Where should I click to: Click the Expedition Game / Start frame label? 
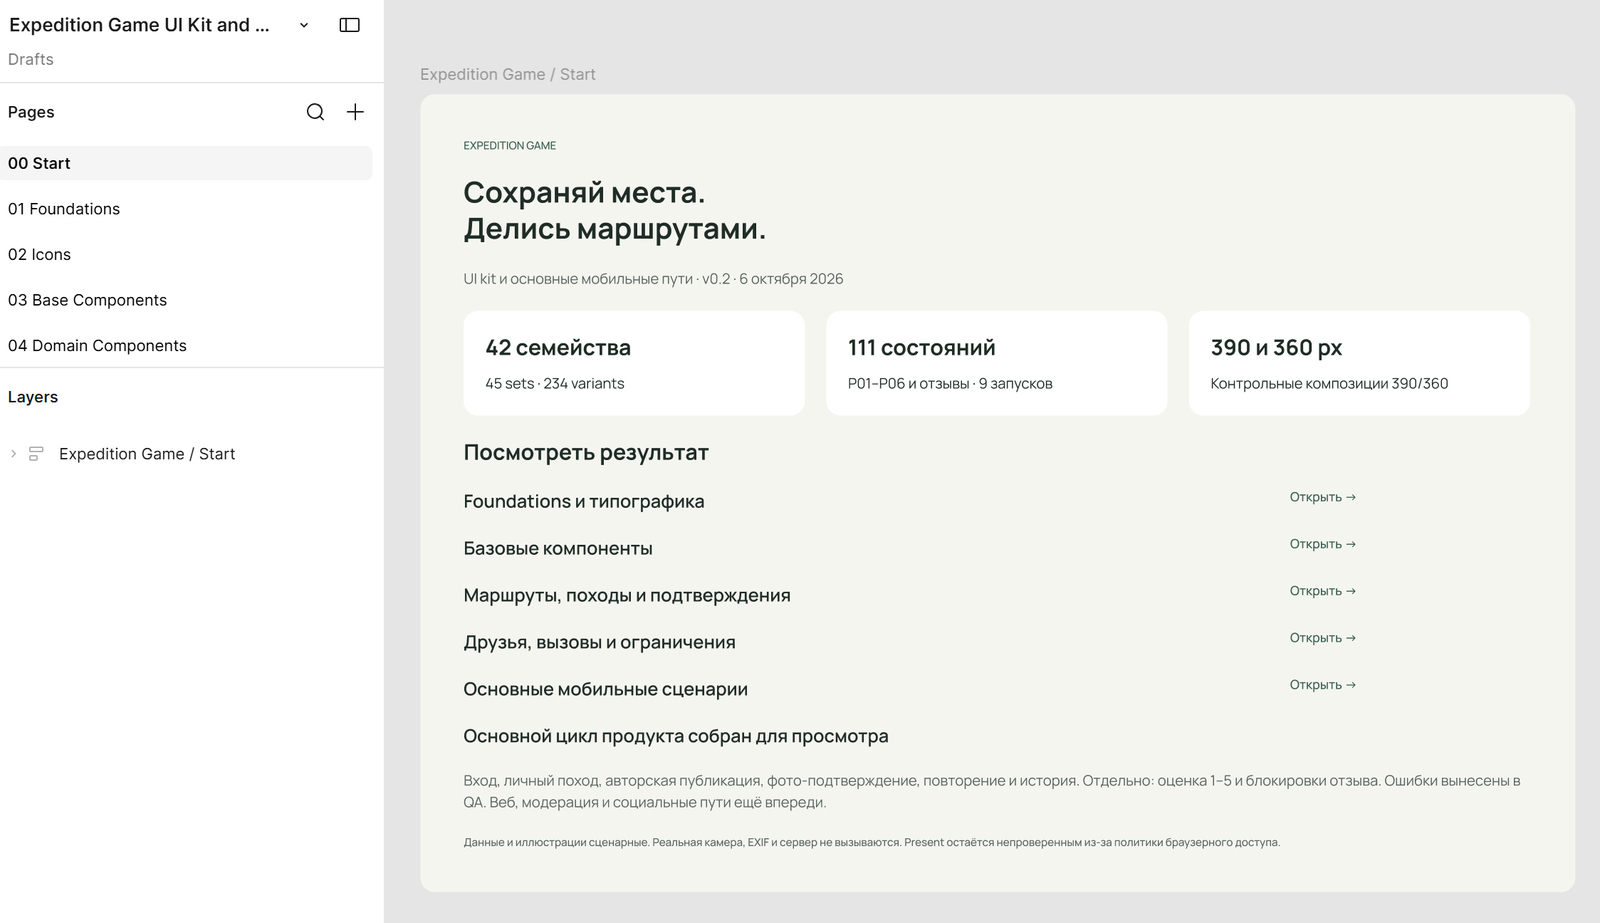pyautogui.click(x=508, y=74)
